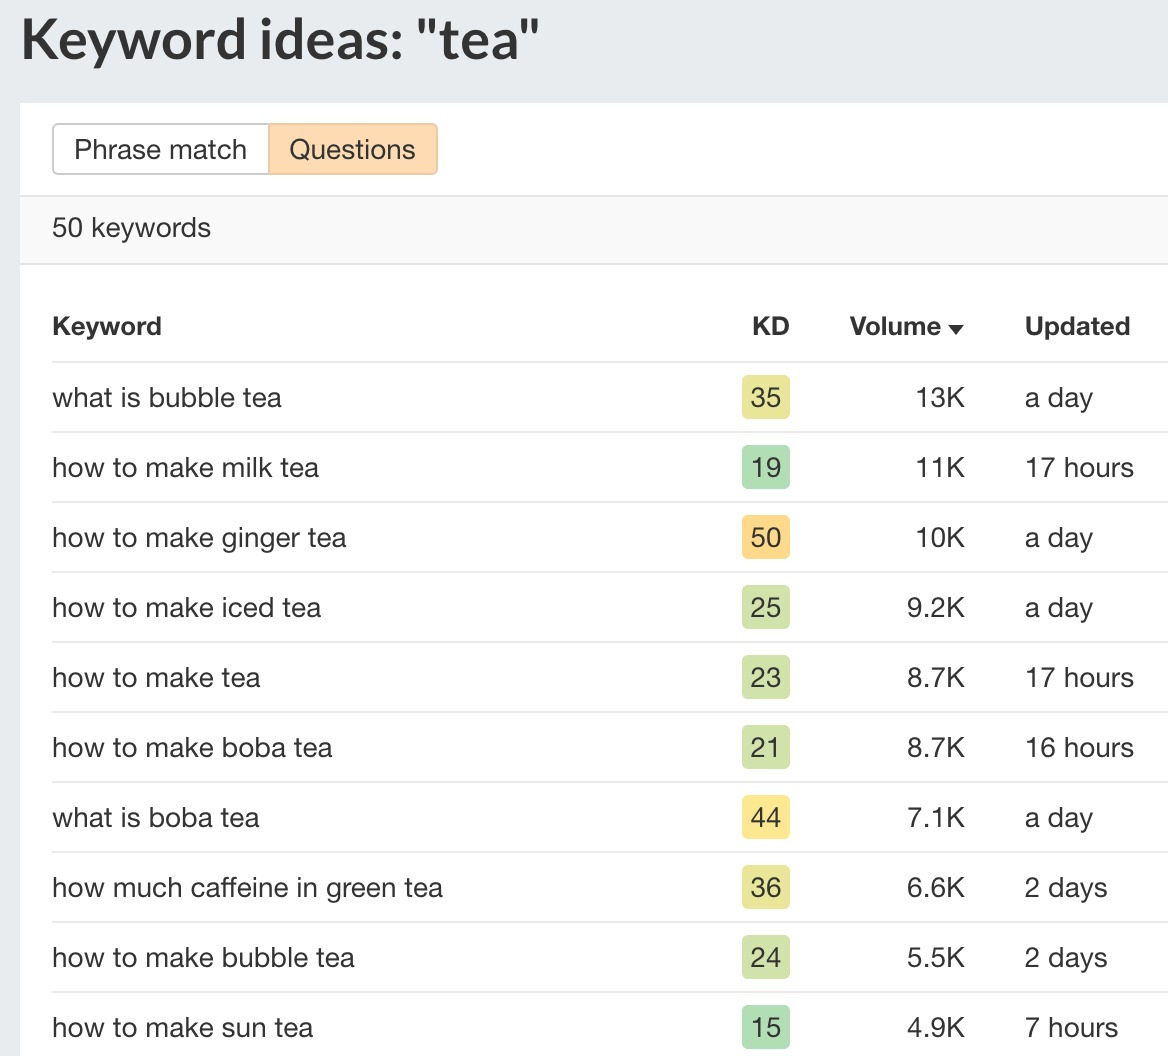The width and height of the screenshot is (1168, 1056).
Task: Open keyword 'what is bubble tea'
Action: (167, 398)
